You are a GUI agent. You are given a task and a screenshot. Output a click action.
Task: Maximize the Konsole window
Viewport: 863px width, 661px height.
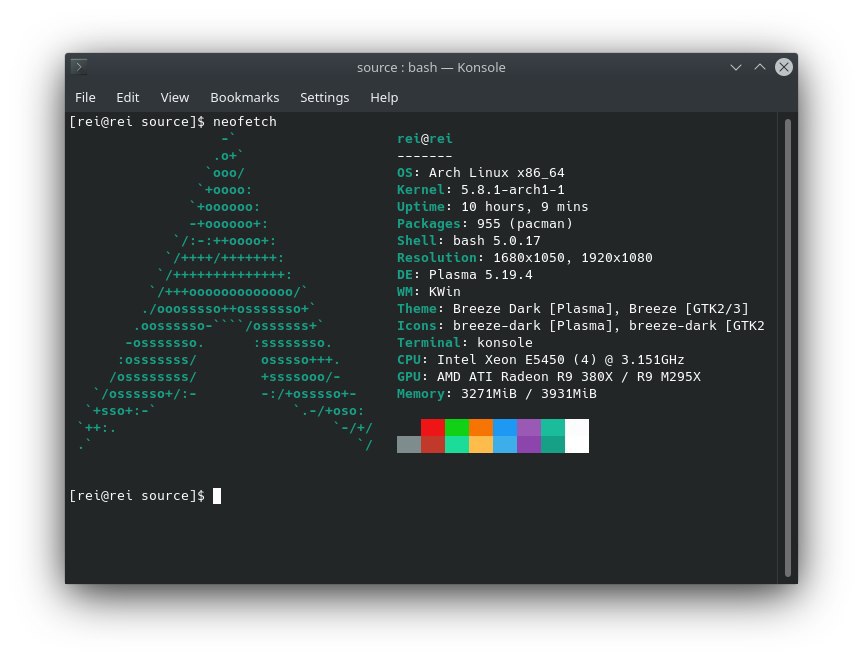(x=760, y=67)
